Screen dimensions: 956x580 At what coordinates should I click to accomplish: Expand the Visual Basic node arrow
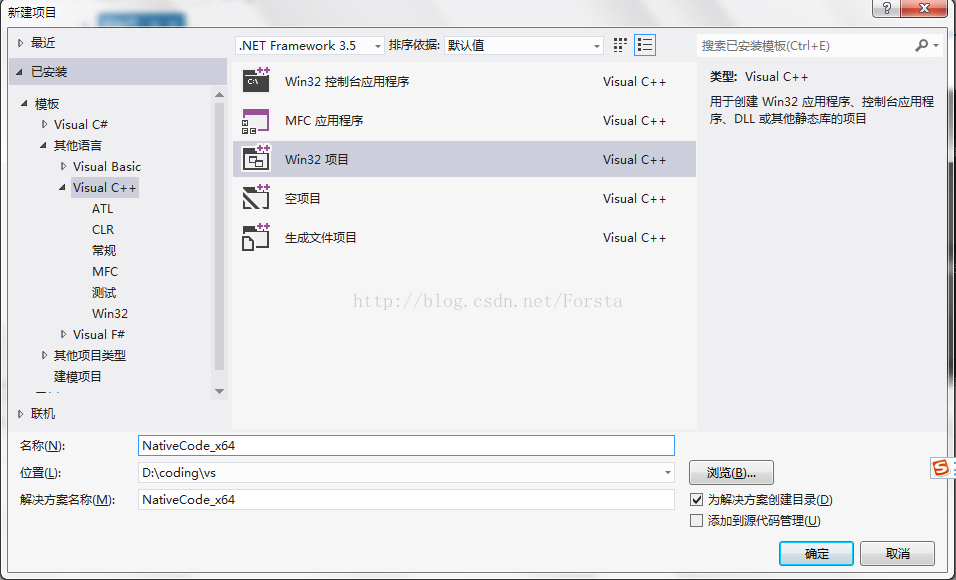point(63,166)
